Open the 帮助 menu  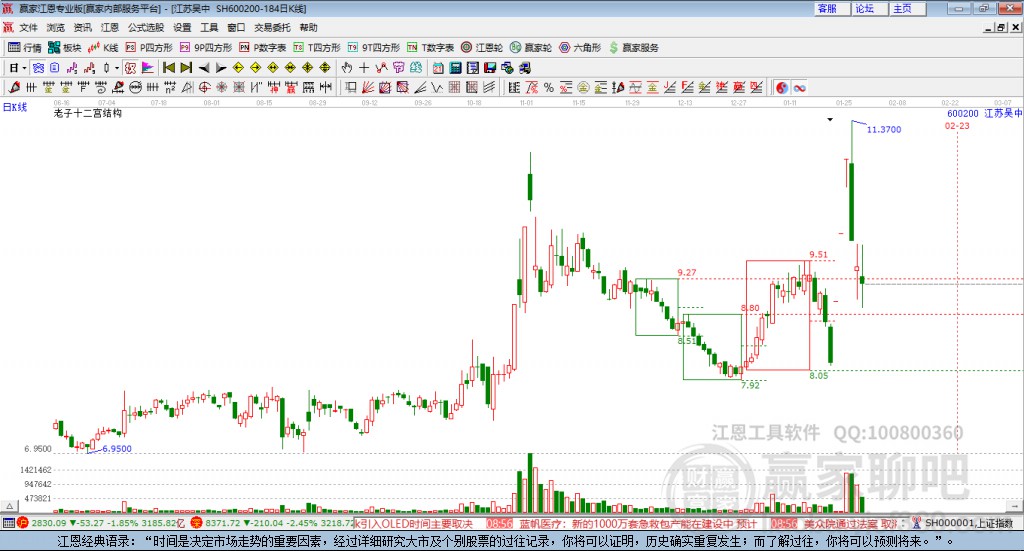(308, 27)
